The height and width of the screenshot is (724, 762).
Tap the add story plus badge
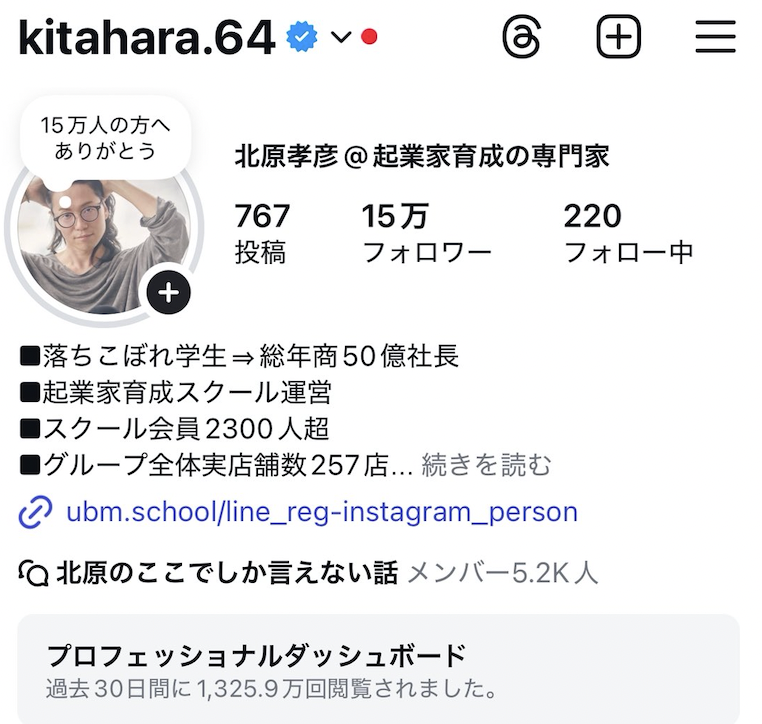(x=169, y=292)
